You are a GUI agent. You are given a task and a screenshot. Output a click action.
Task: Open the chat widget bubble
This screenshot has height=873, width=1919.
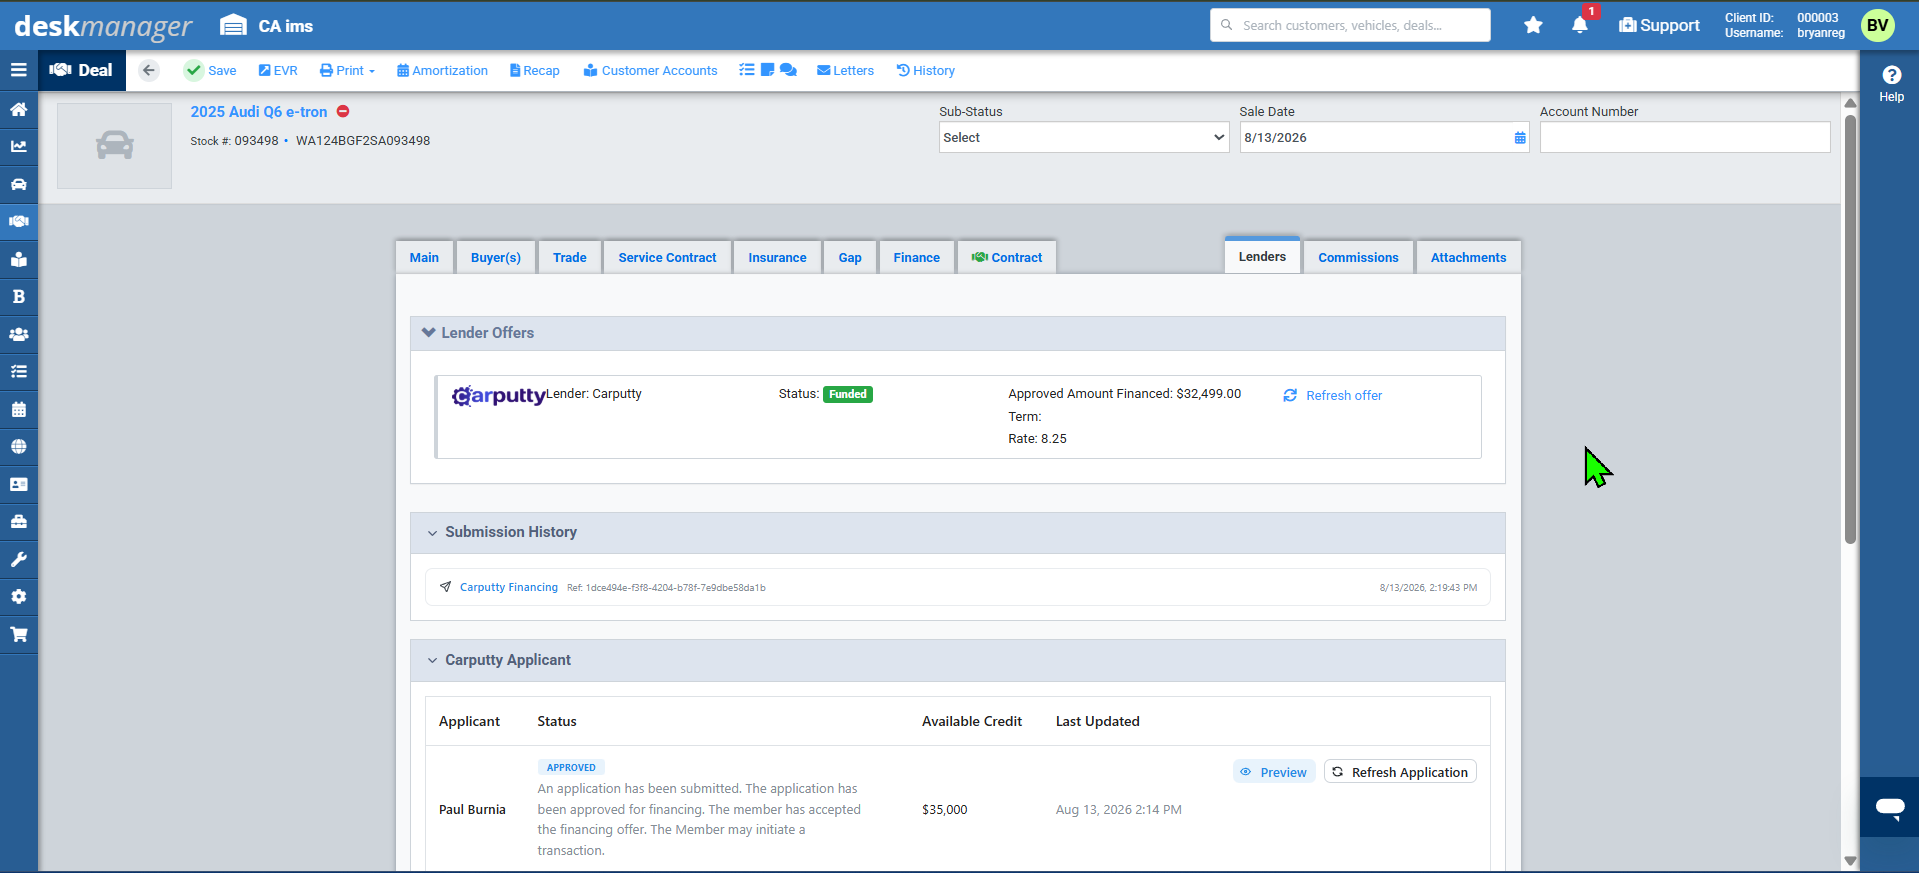[1890, 807]
